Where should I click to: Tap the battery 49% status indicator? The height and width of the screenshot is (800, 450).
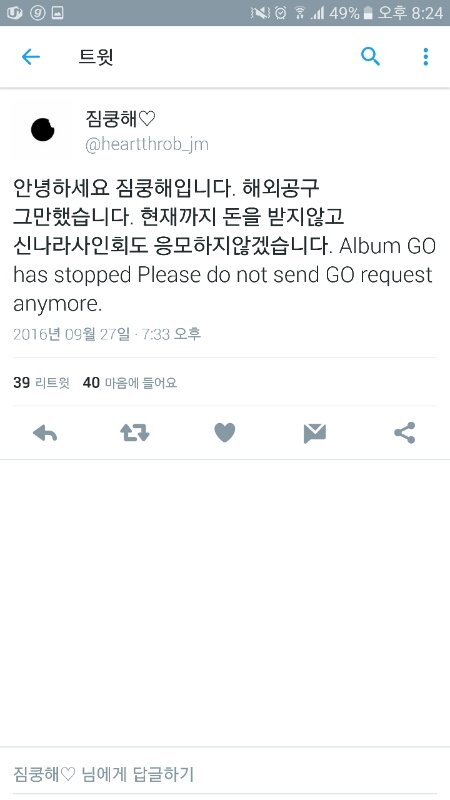point(351,13)
